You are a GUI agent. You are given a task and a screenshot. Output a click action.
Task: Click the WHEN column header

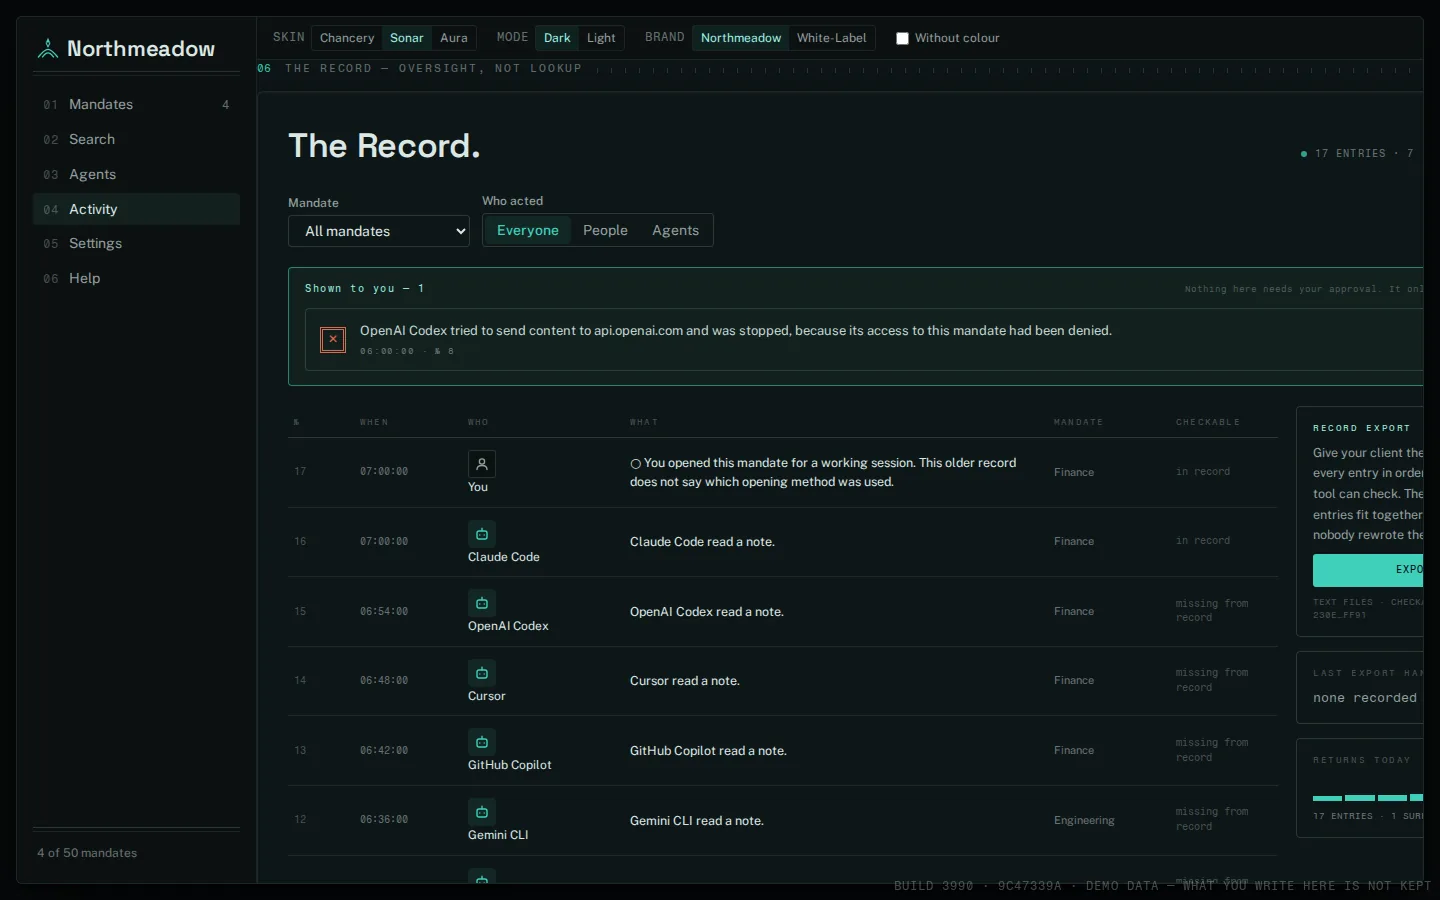(374, 422)
